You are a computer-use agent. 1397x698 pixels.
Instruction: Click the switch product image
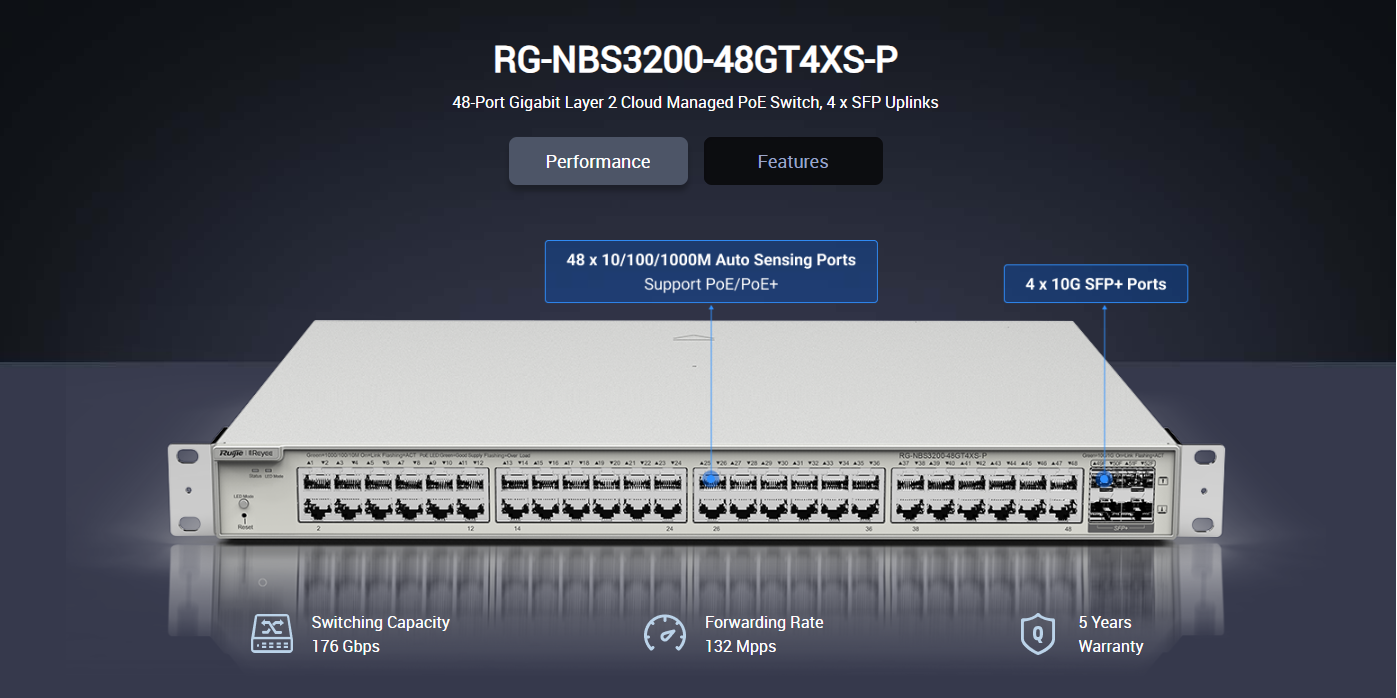[698, 432]
